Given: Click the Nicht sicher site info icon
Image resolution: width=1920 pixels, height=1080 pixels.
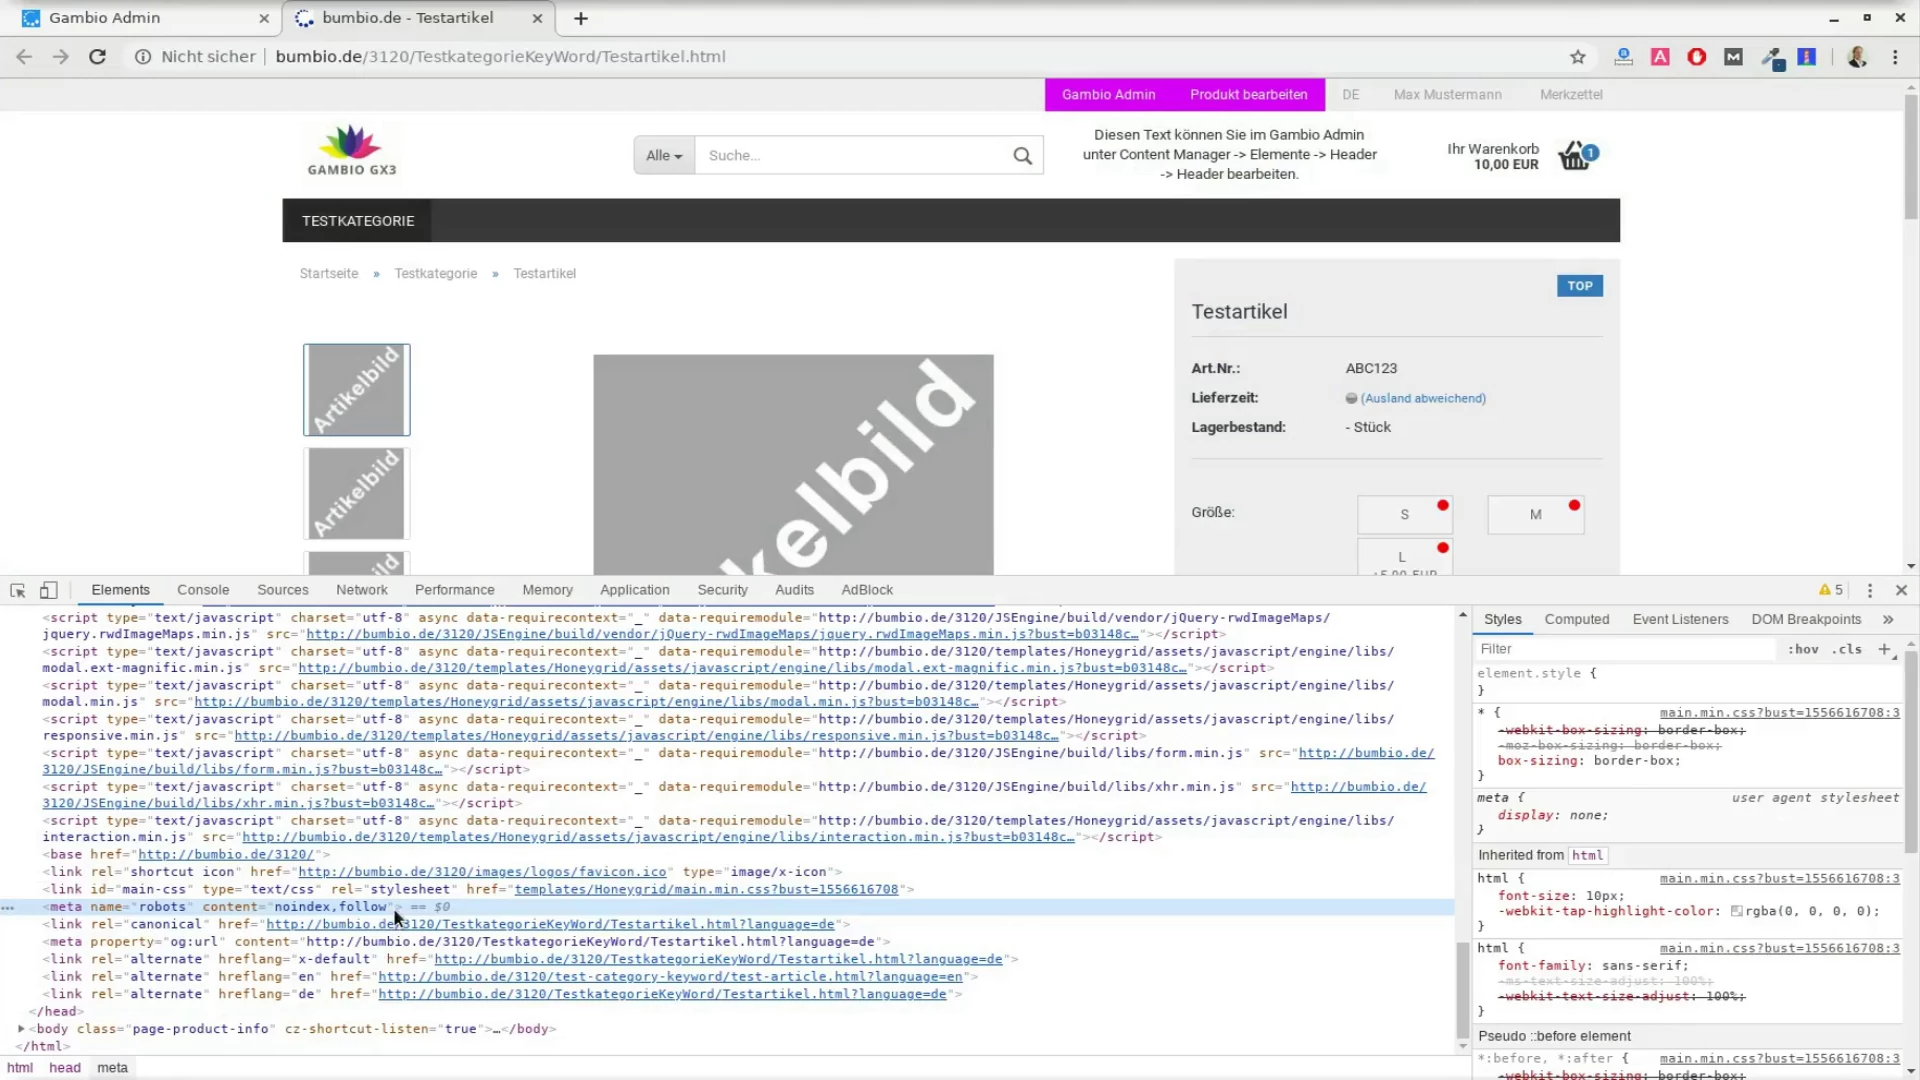Looking at the screenshot, I should [x=143, y=57].
